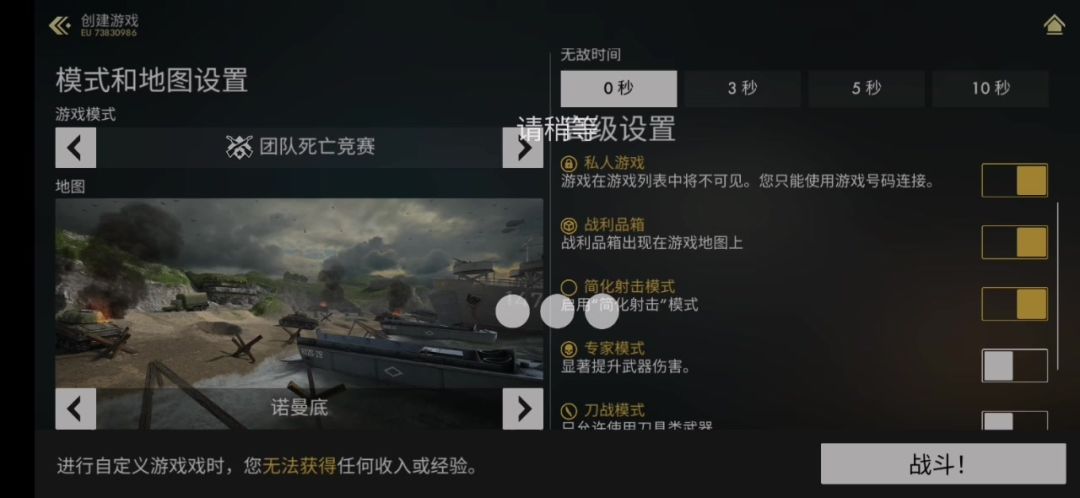Screen dimensions: 1080x498
Task: Turn off the 战利品箱 loot box toggle
Action: [x=1015, y=242]
